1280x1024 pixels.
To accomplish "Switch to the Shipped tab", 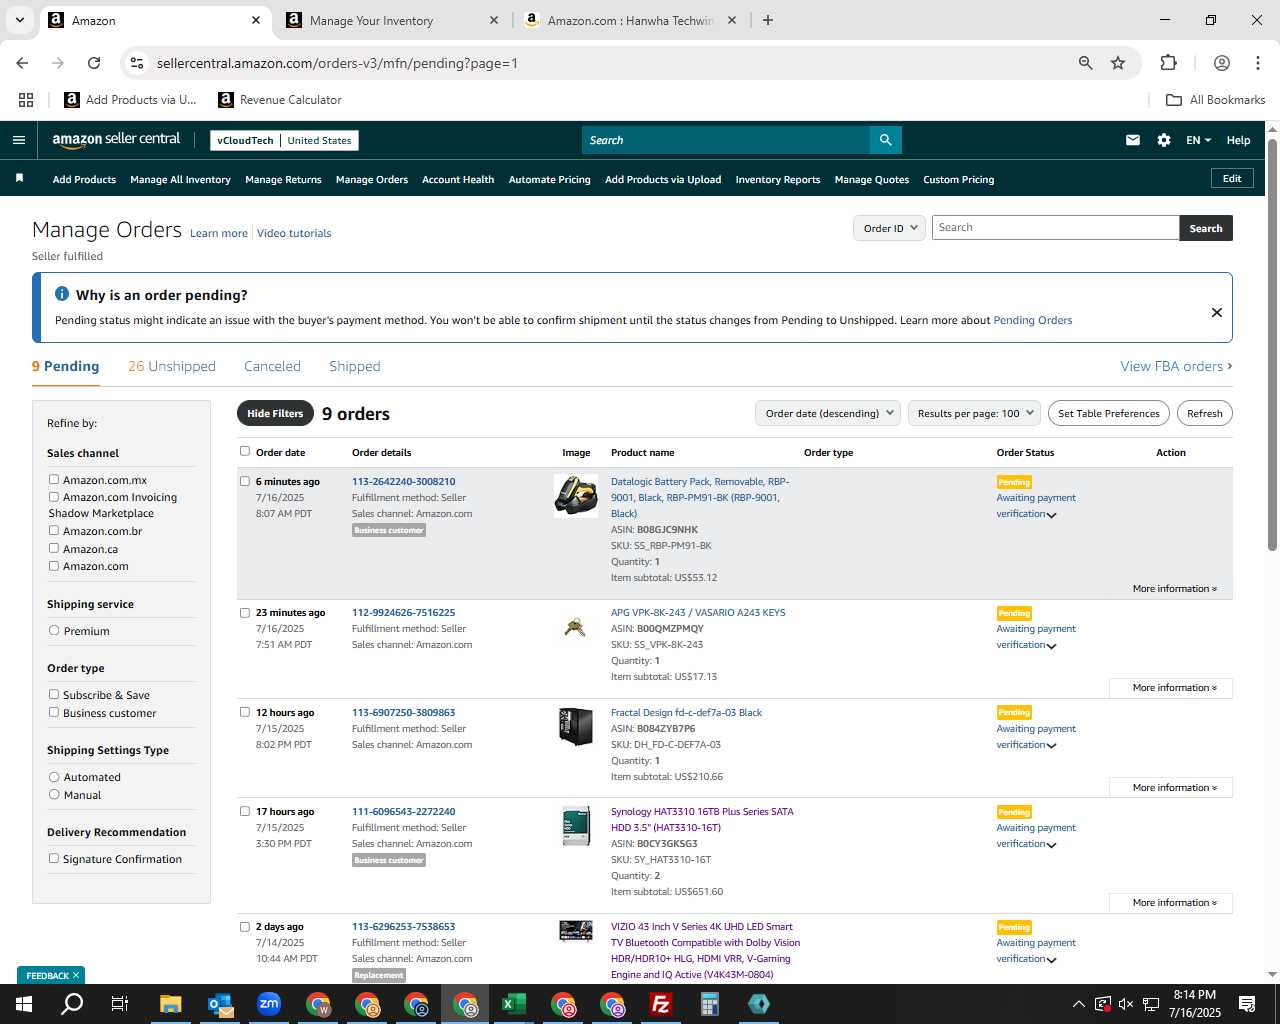I will (355, 366).
